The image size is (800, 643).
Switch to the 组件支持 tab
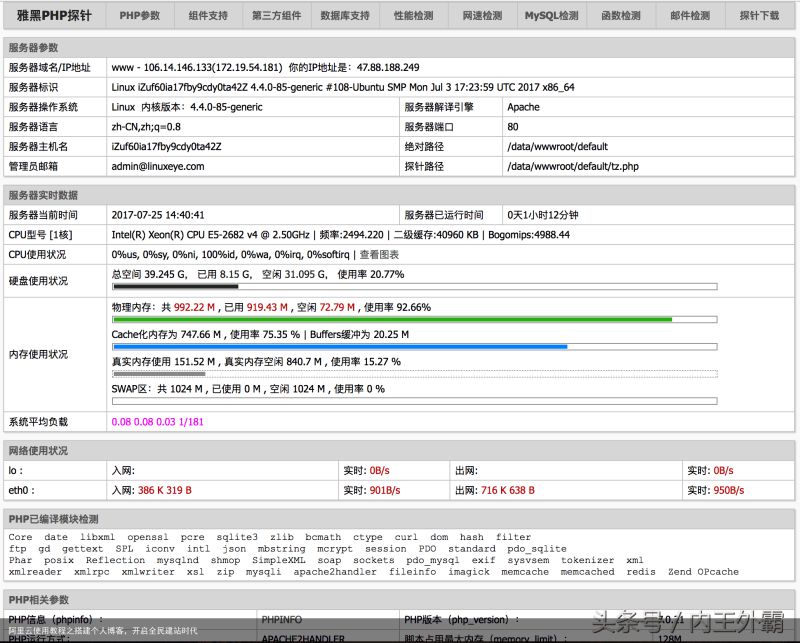click(208, 16)
